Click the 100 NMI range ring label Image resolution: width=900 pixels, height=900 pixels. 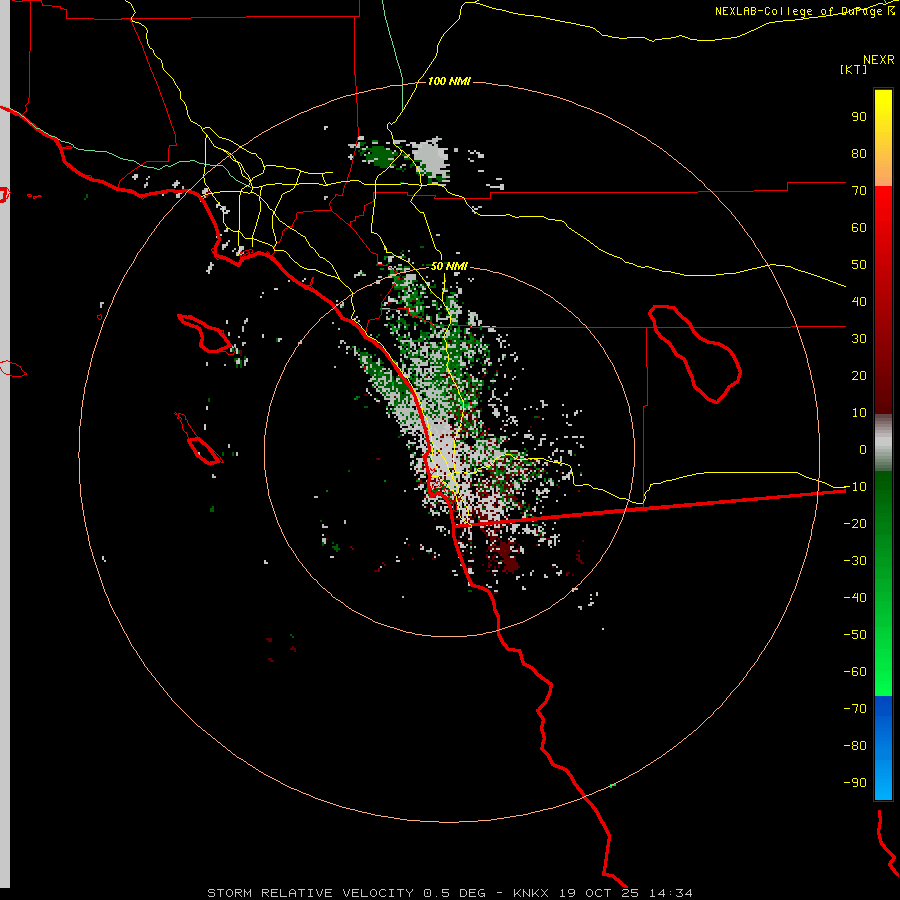449,81
